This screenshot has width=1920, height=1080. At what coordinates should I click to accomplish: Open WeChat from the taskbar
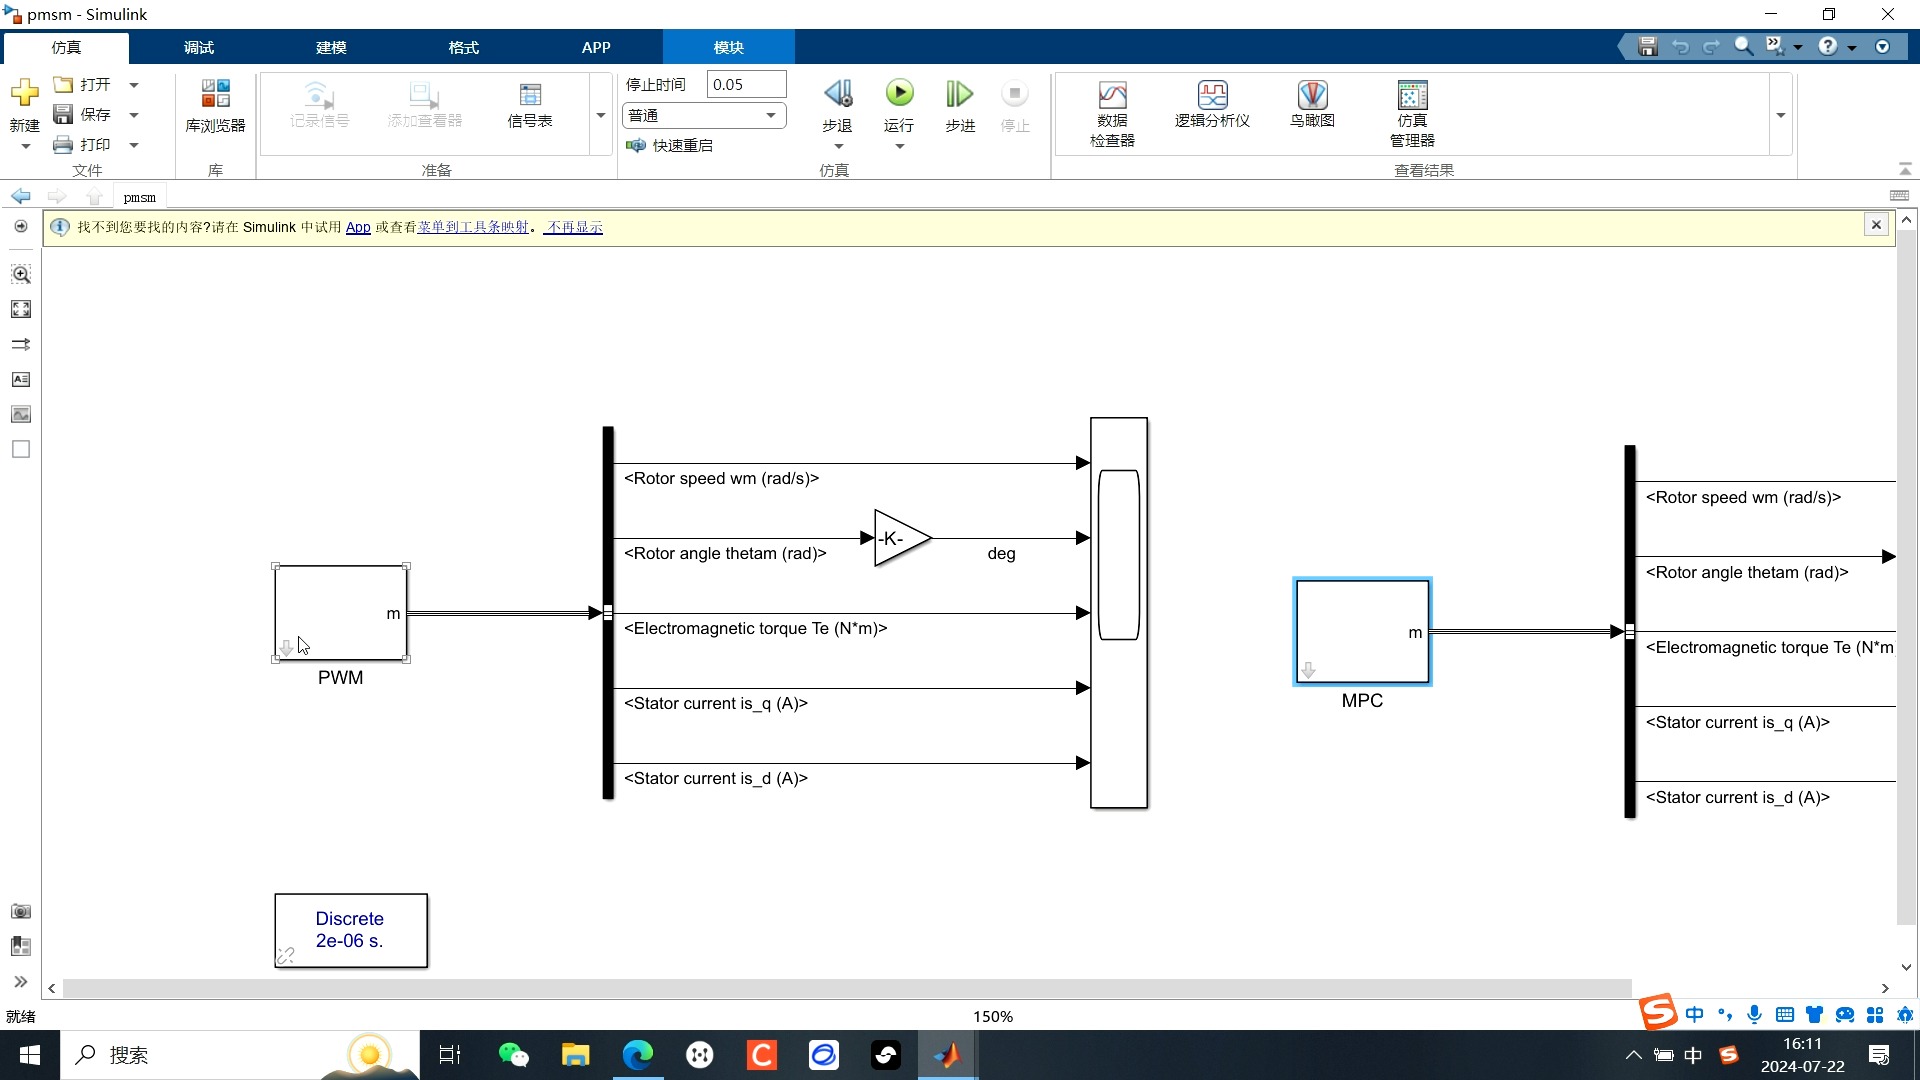point(513,1055)
